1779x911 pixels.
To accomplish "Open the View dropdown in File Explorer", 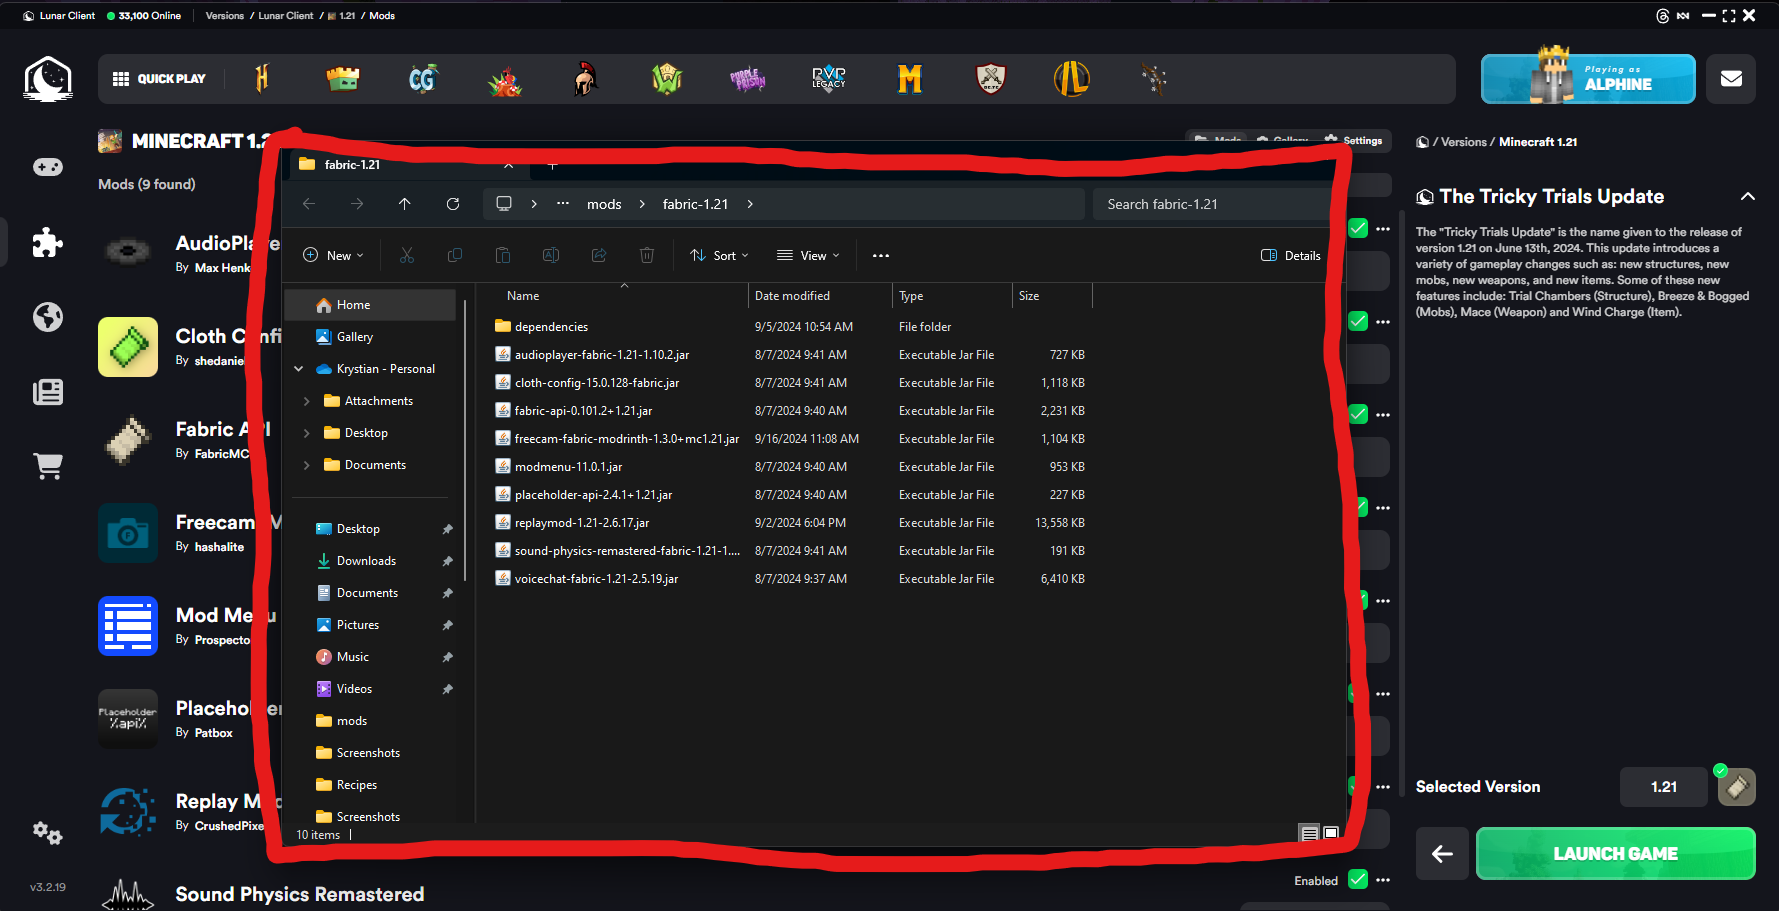I will coord(808,256).
